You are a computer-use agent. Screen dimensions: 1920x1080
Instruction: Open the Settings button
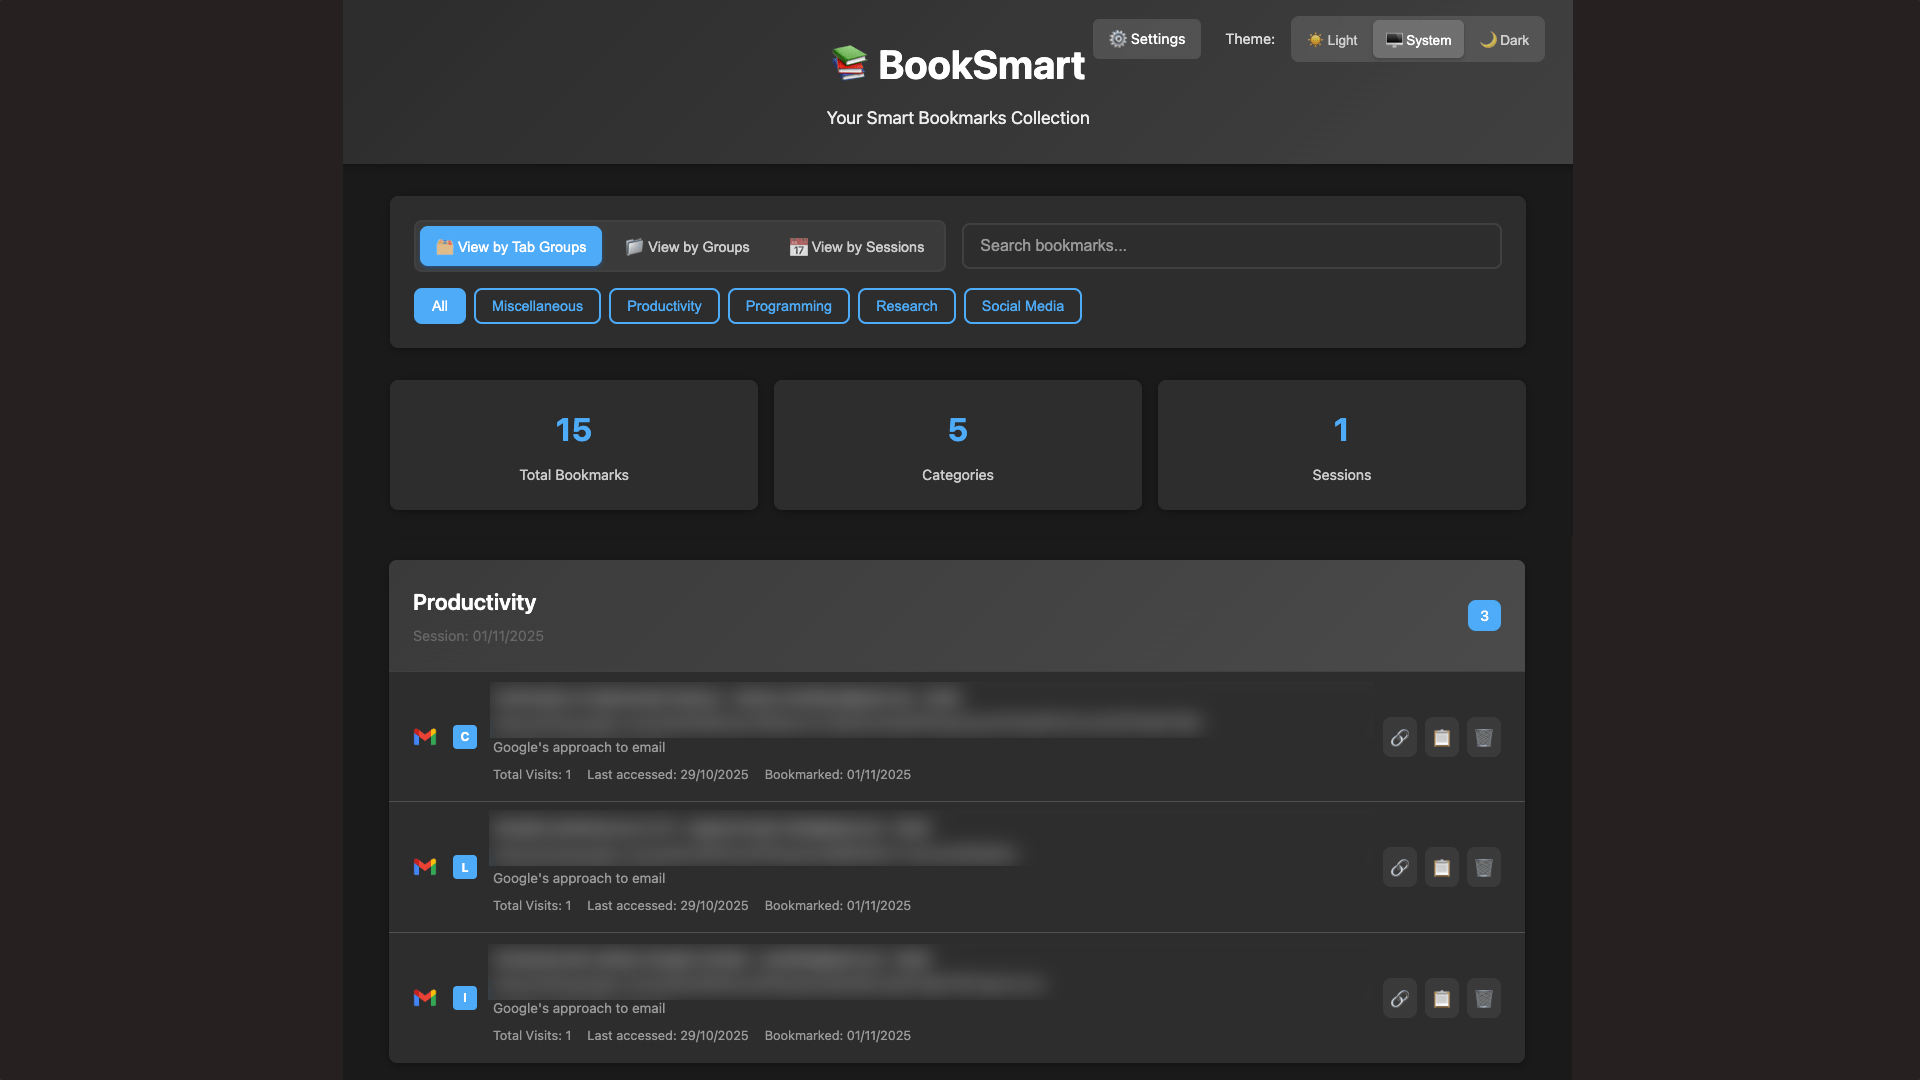[x=1146, y=39]
